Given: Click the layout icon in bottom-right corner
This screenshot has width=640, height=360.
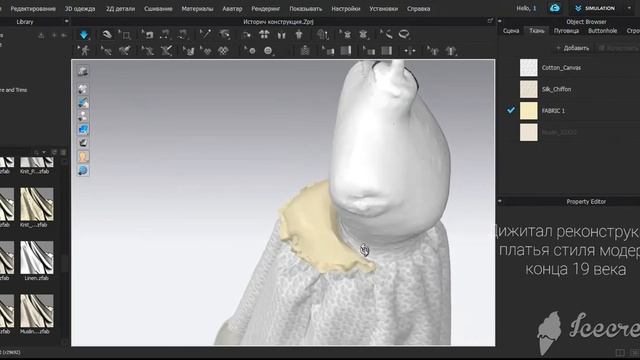Looking at the screenshot, I should click(x=620, y=352).
